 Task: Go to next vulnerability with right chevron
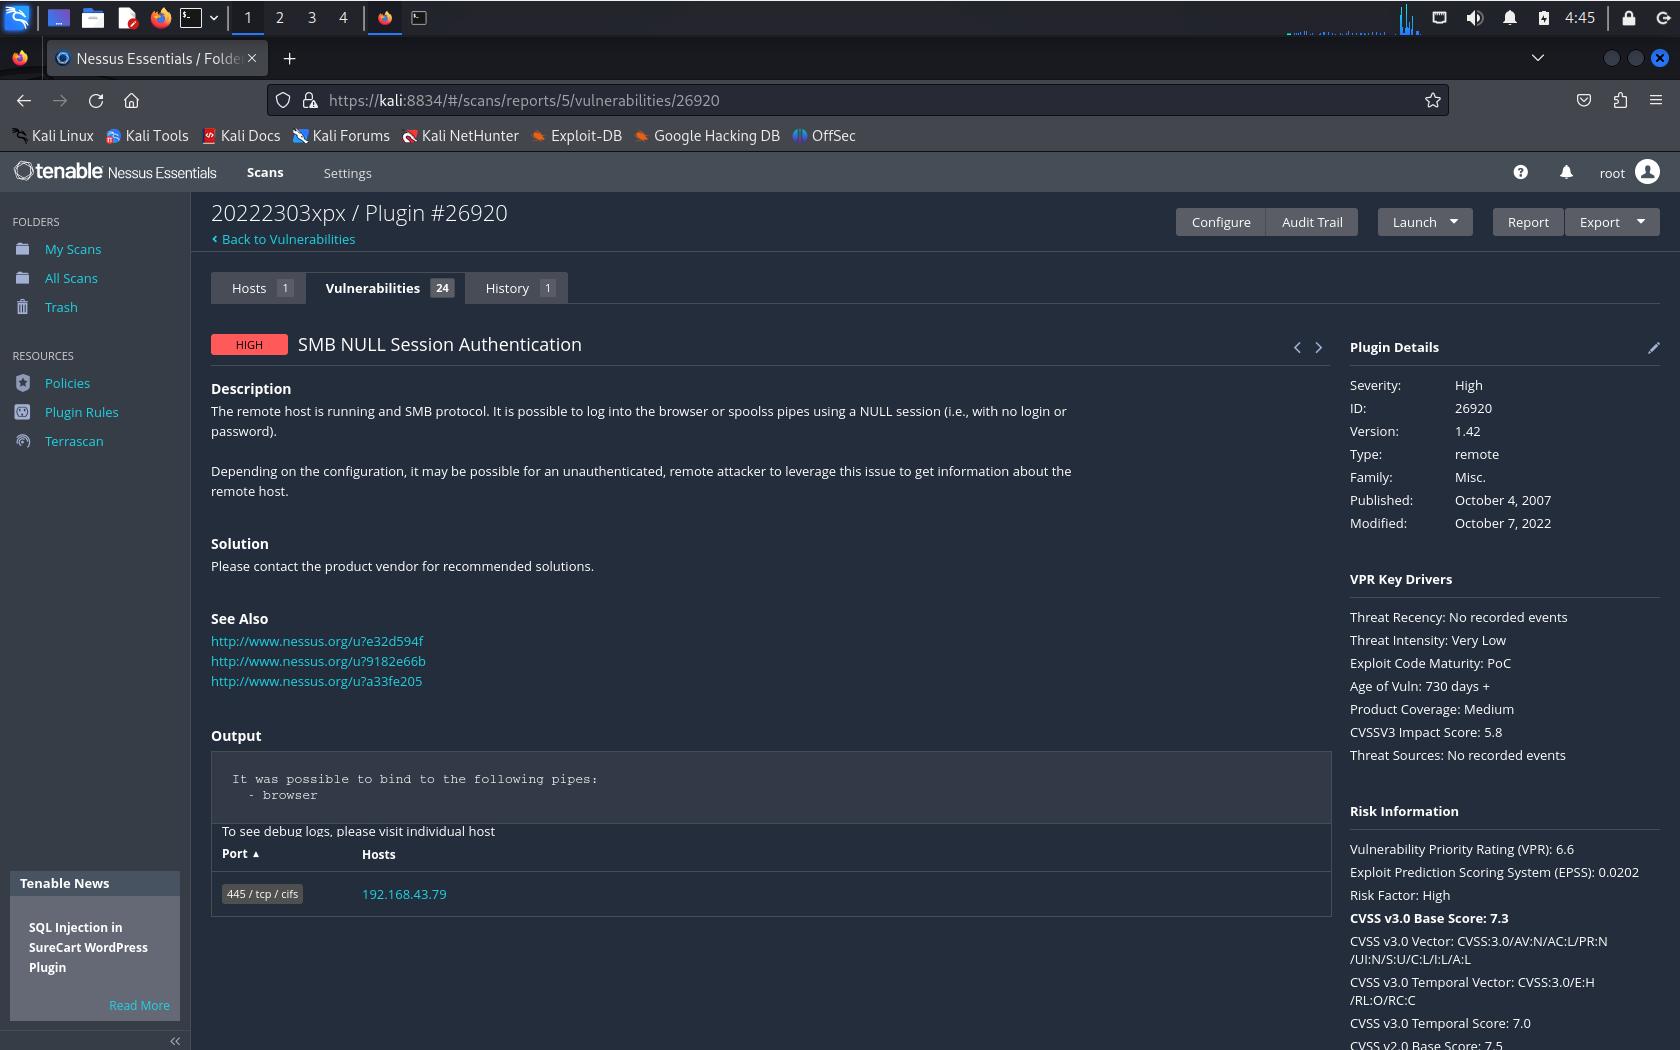(1319, 347)
